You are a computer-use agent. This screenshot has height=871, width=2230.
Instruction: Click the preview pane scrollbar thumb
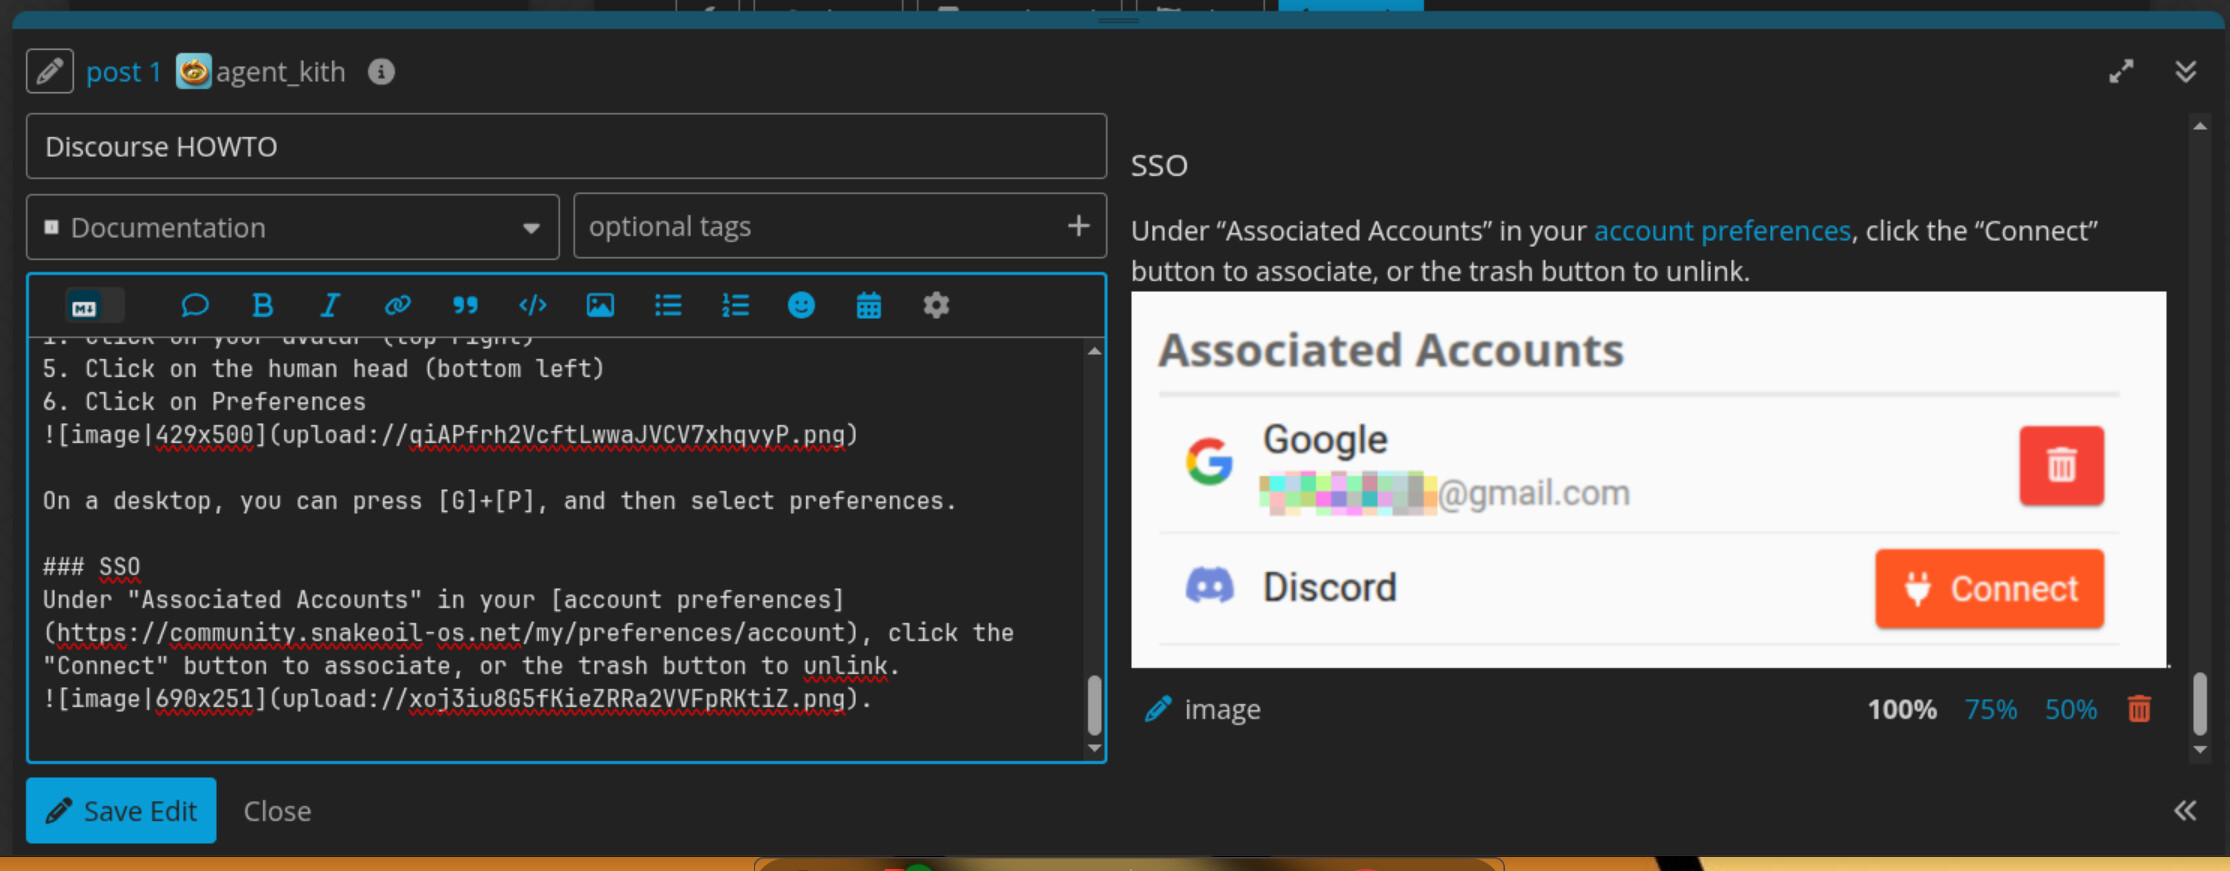2199,704
